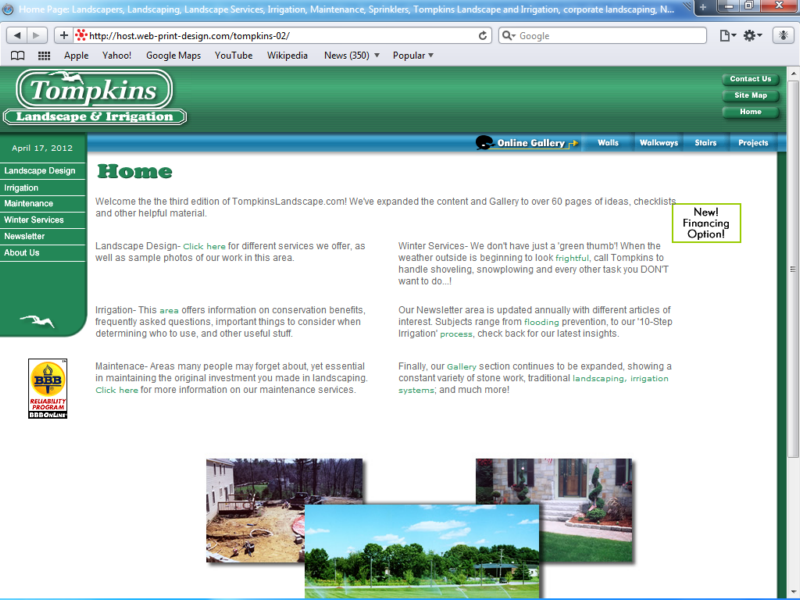Click the sprinkler field photo

(x=422, y=551)
